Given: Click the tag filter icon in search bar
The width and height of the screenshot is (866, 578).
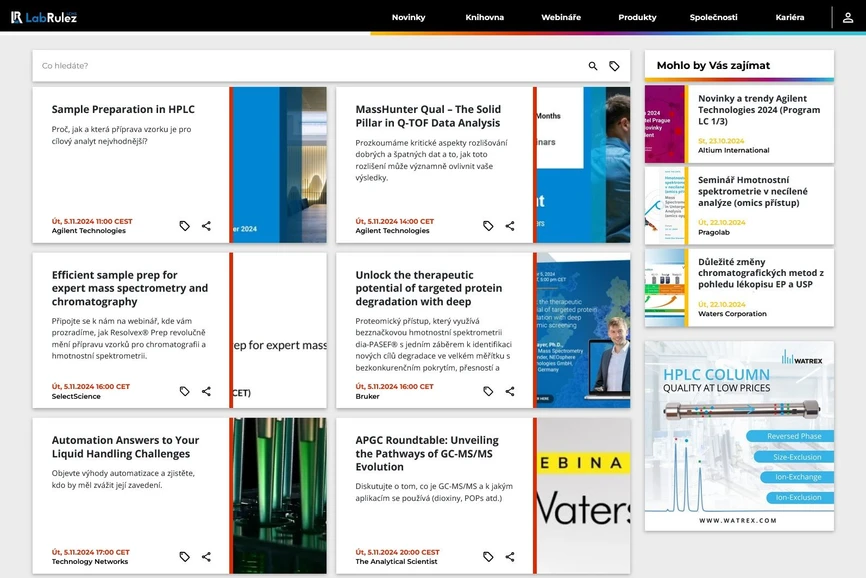Looking at the screenshot, I should [614, 66].
